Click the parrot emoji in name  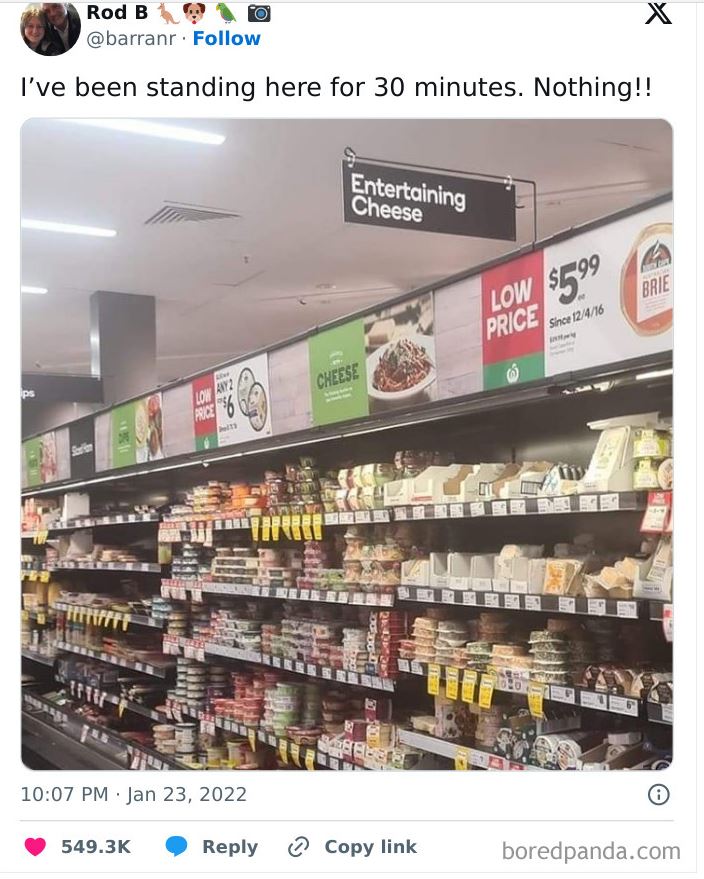[x=226, y=13]
